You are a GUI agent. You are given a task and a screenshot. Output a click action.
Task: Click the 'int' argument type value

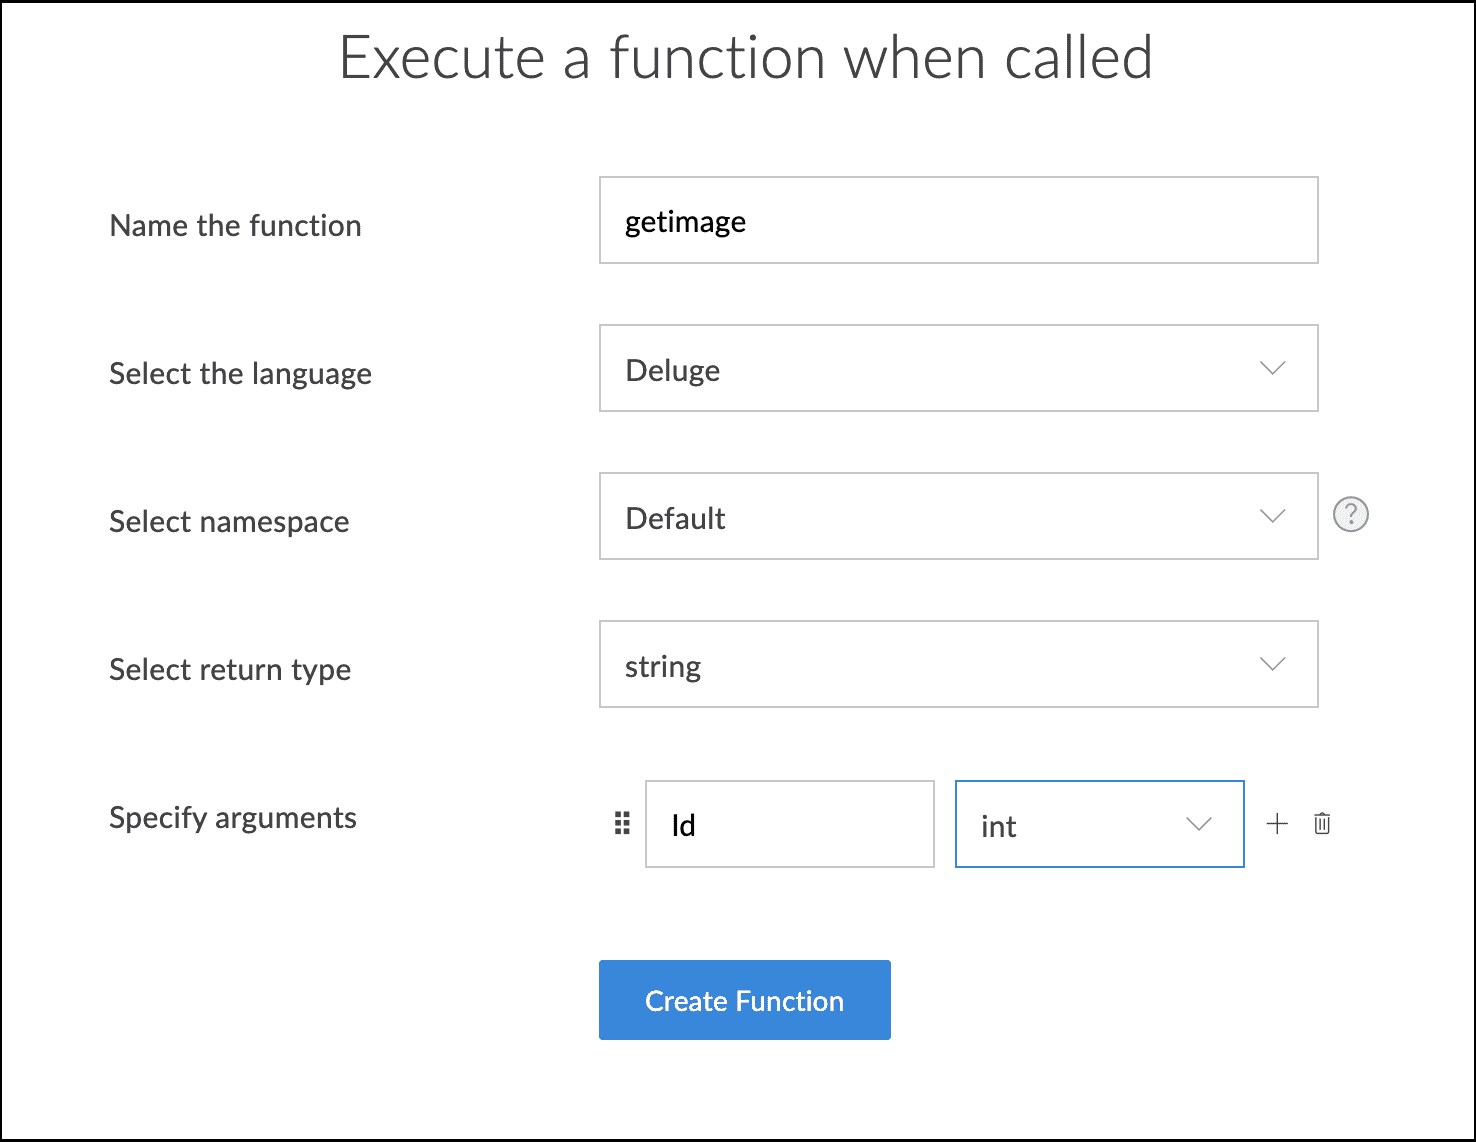coord(999,826)
